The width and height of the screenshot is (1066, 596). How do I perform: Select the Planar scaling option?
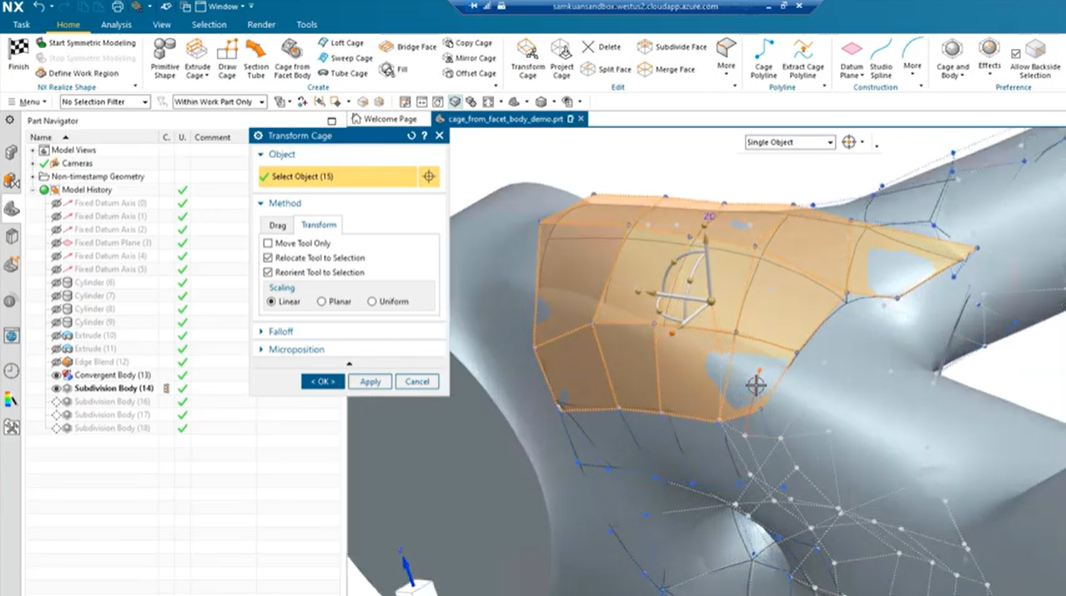pyautogui.click(x=322, y=302)
